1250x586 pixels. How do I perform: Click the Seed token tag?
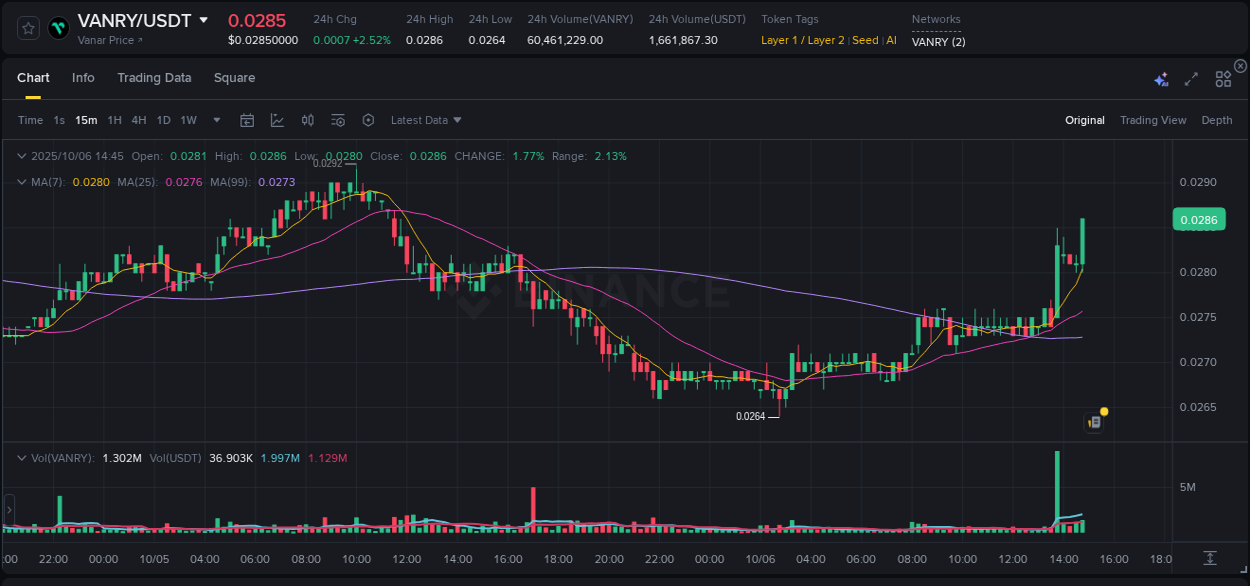click(864, 41)
